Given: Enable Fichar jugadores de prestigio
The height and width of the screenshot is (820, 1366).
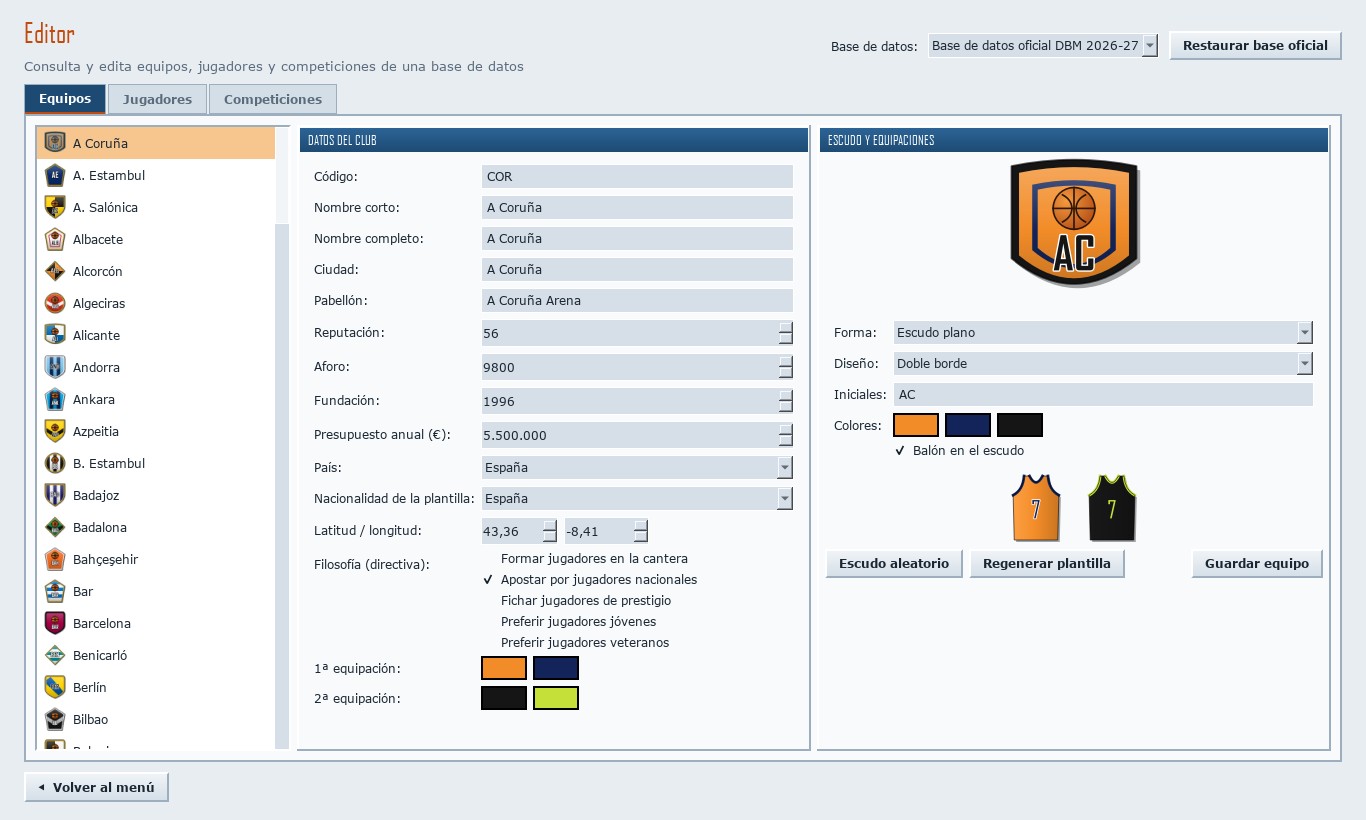Looking at the screenshot, I should point(578,601).
